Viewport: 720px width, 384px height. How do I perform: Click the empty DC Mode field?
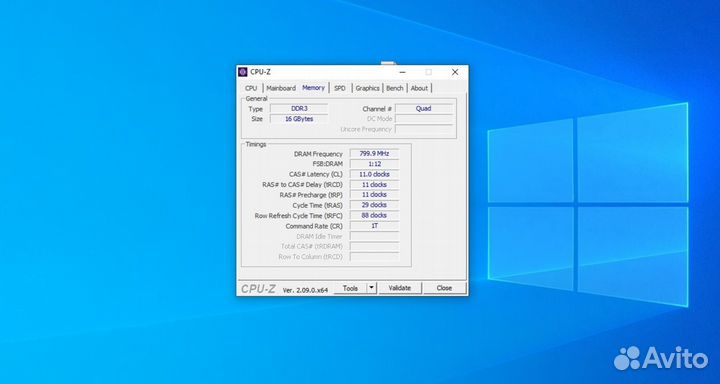[423, 119]
